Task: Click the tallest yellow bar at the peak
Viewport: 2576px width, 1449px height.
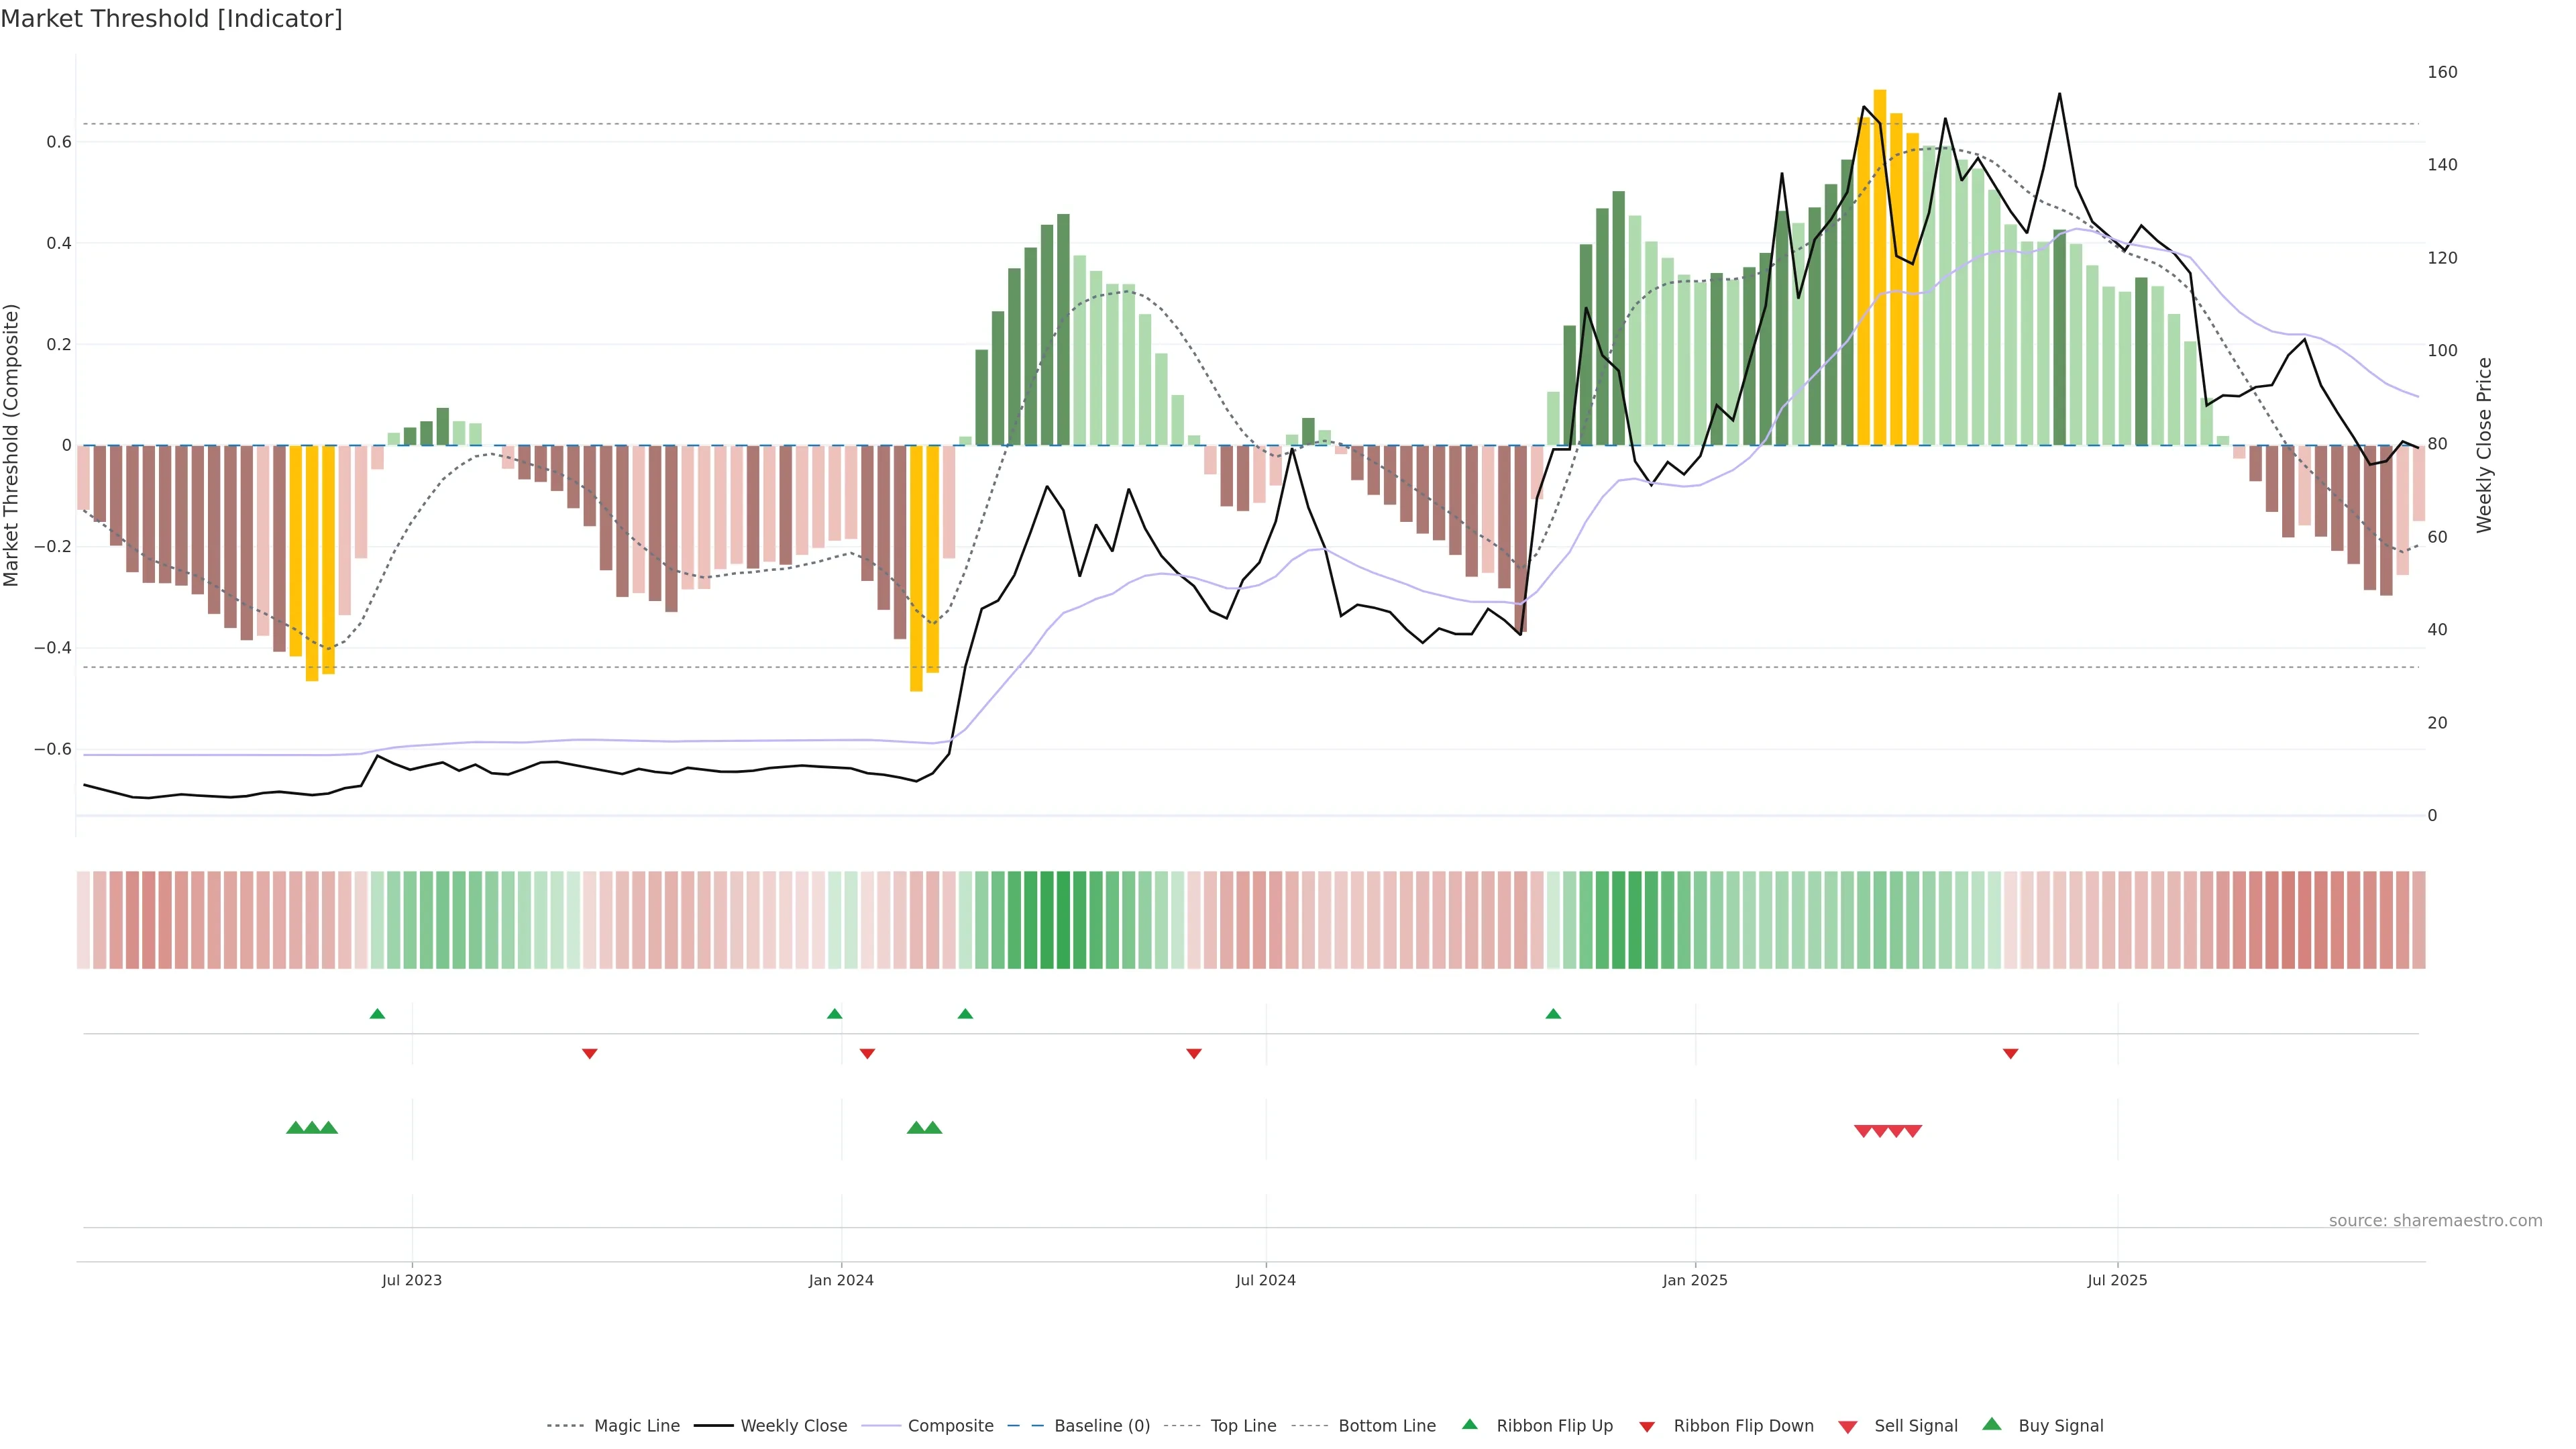Action: click(x=1880, y=260)
